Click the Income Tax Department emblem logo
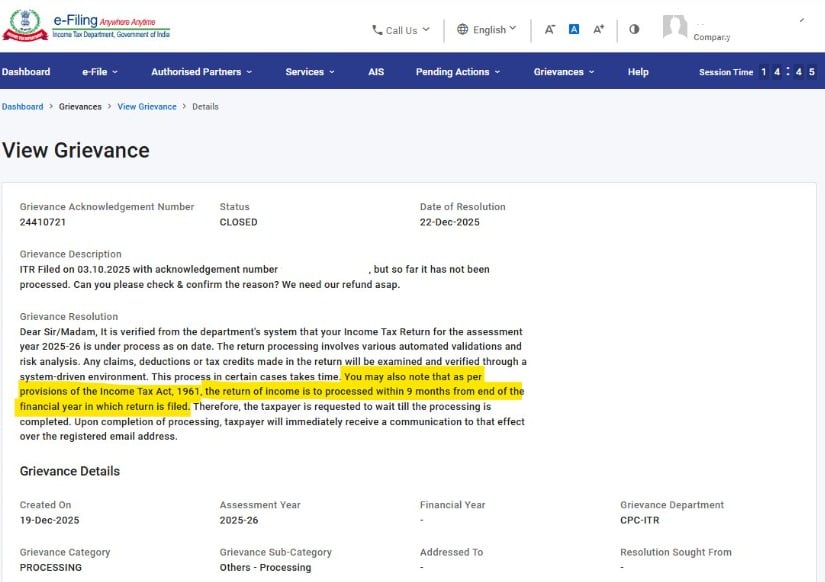The width and height of the screenshot is (825, 582). coord(25,26)
